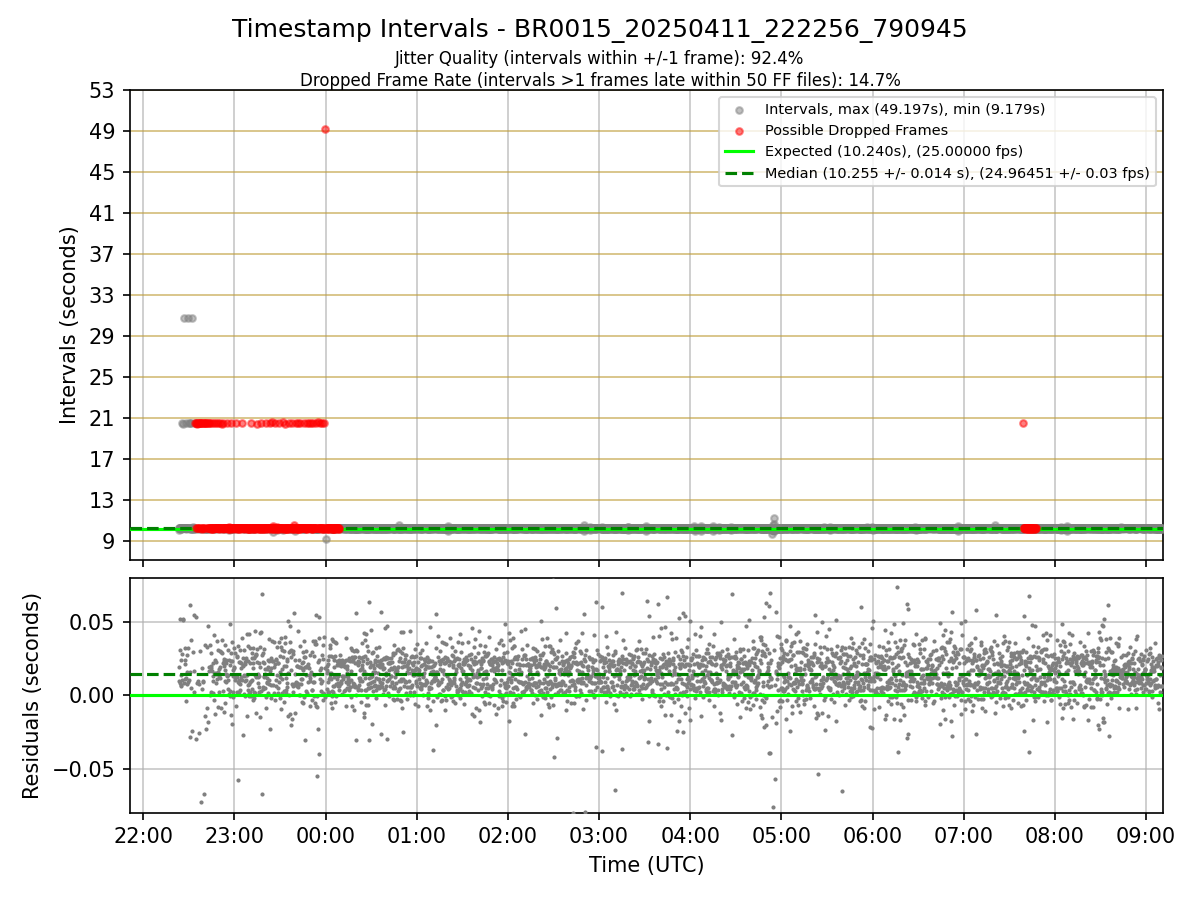Click x-axis tick label '22:00'
The width and height of the screenshot is (1200, 900).
pyautogui.click(x=143, y=834)
